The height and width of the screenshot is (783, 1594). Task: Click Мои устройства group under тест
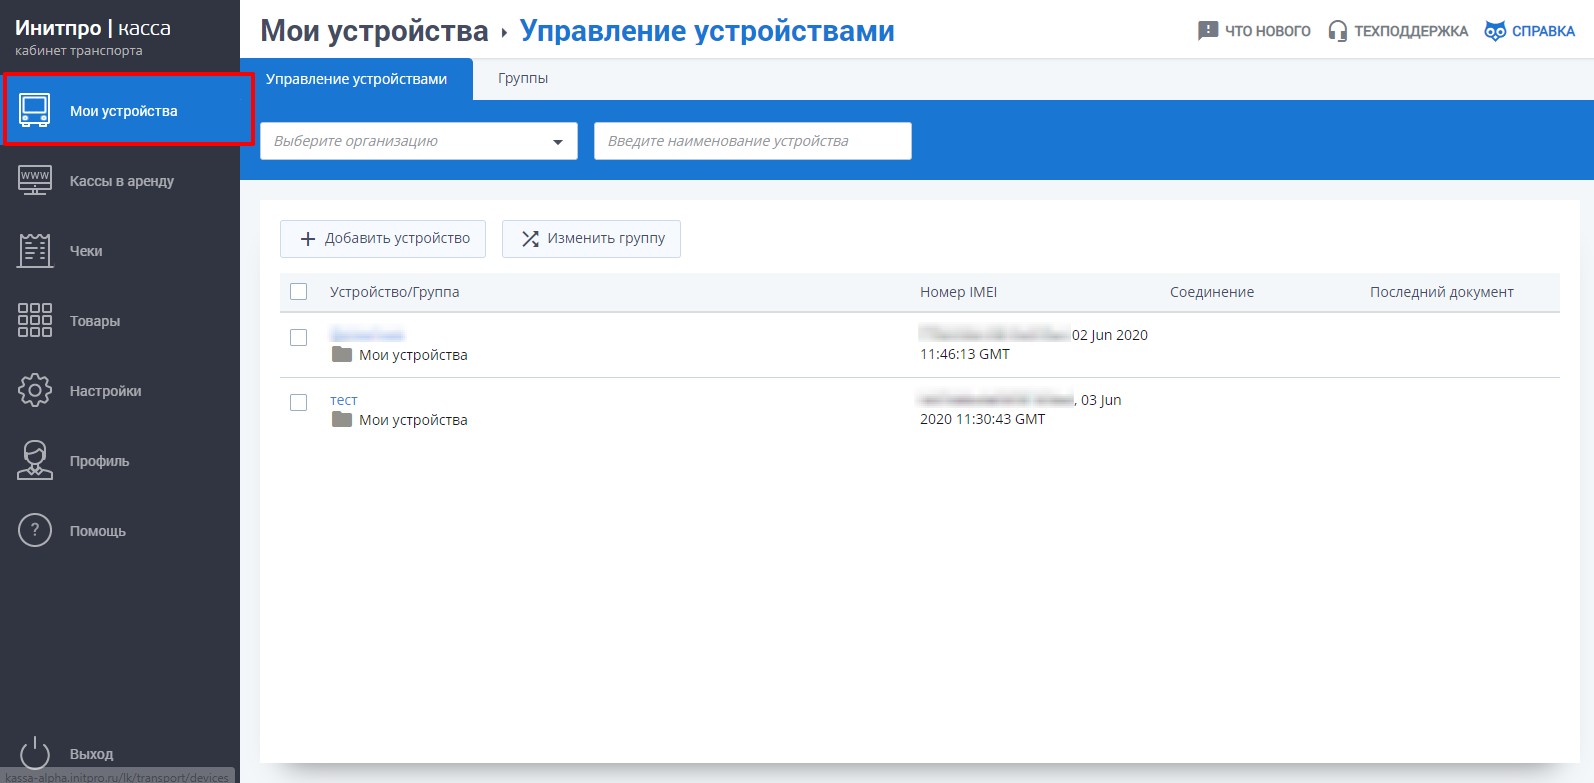(413, 420)
